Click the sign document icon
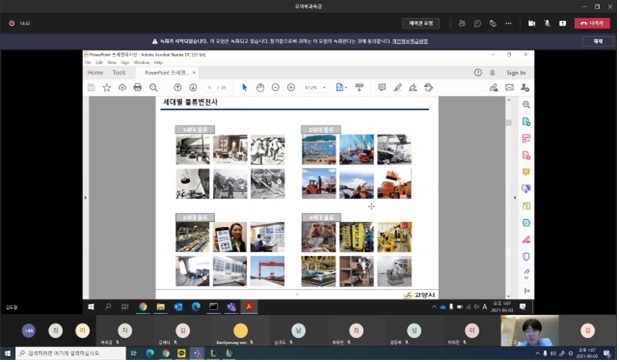Screen dimensions: 619x362 [413, 87]
